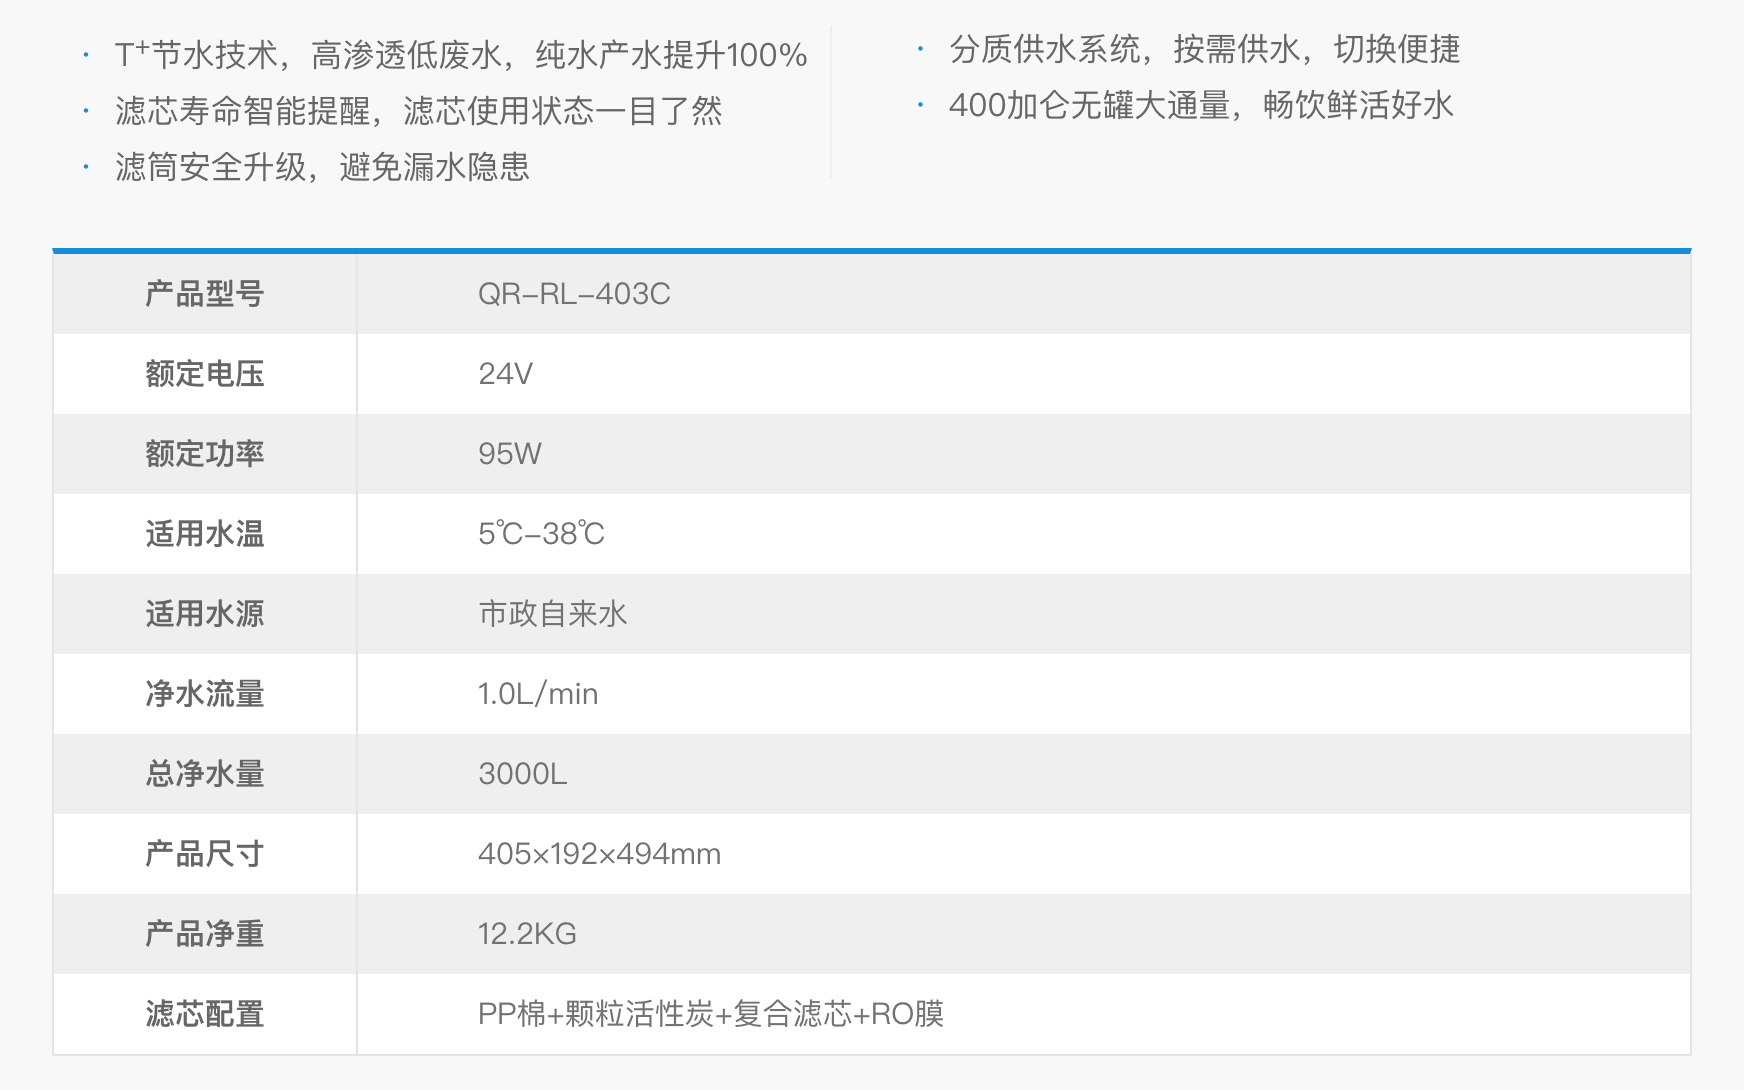Click the 1.0L/min flow rate value
The image size is (1744, 1090).
point(538,694)
